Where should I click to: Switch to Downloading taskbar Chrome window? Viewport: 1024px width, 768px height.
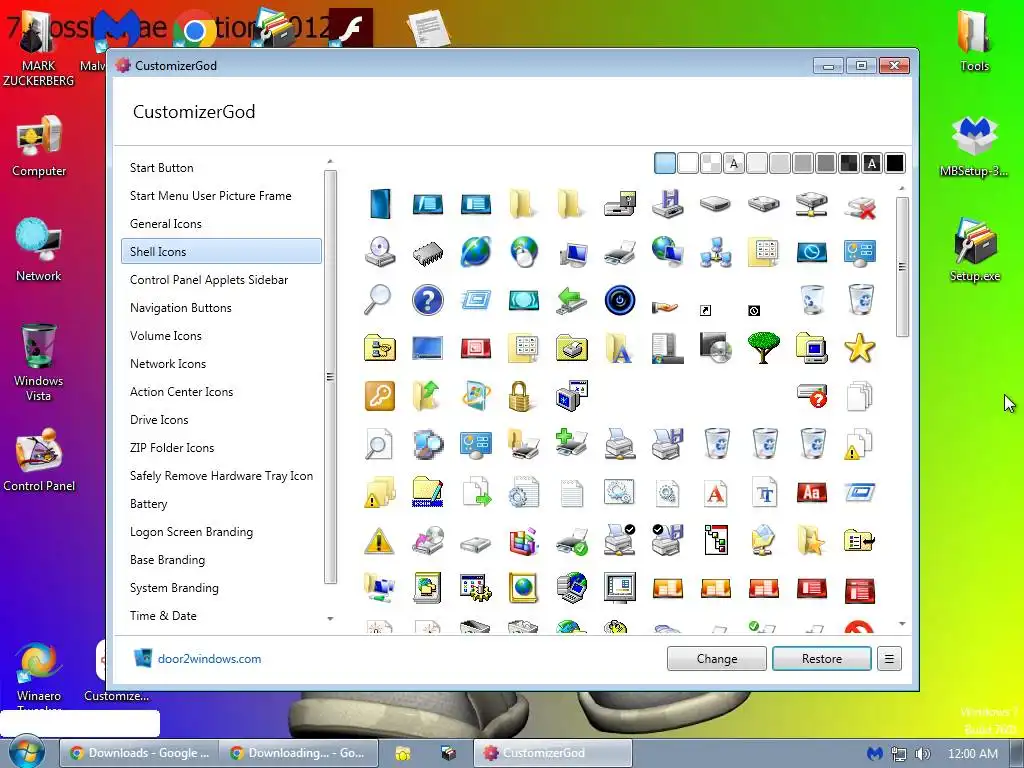click(298, 753)
